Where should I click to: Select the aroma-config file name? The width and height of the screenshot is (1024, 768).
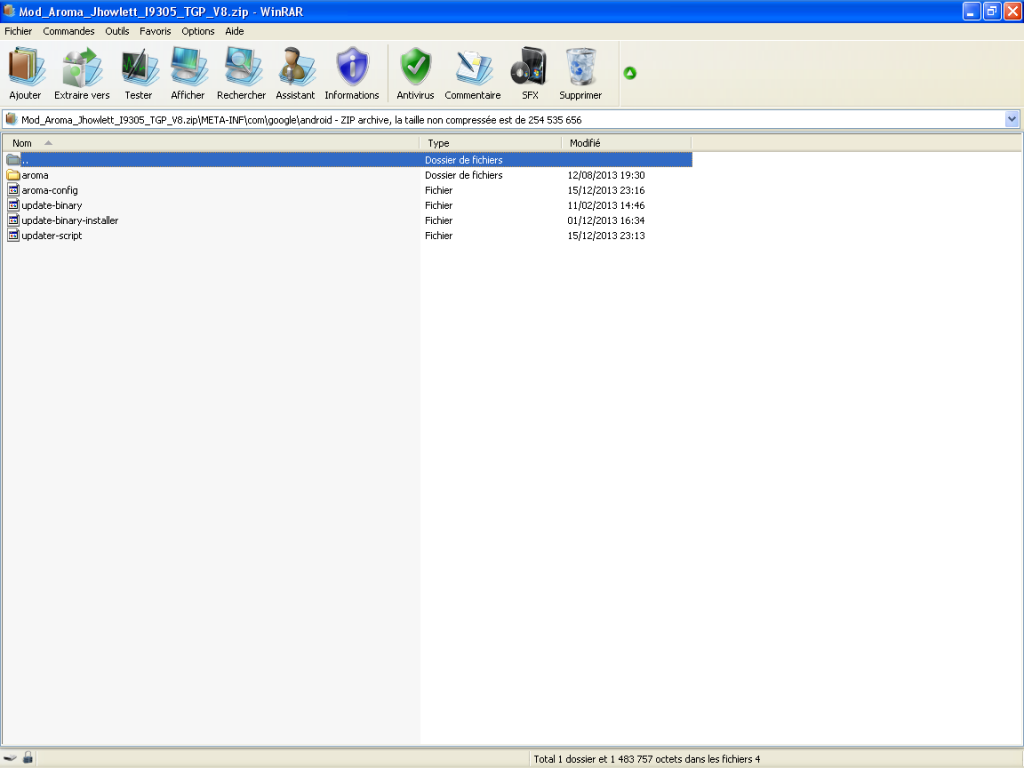coord(50,190)
